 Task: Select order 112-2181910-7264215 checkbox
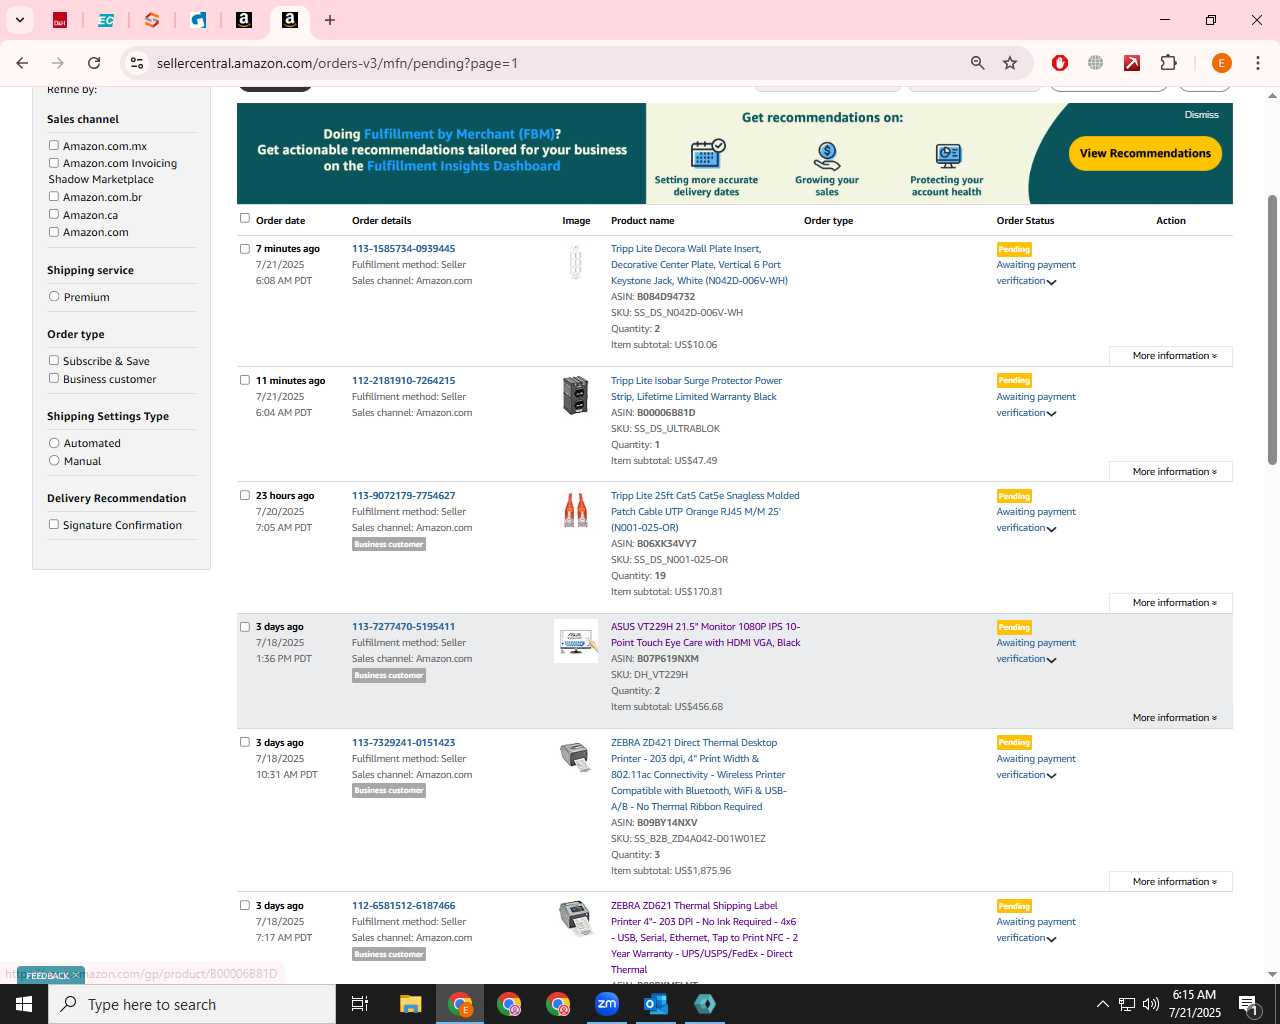pos(245,380)
